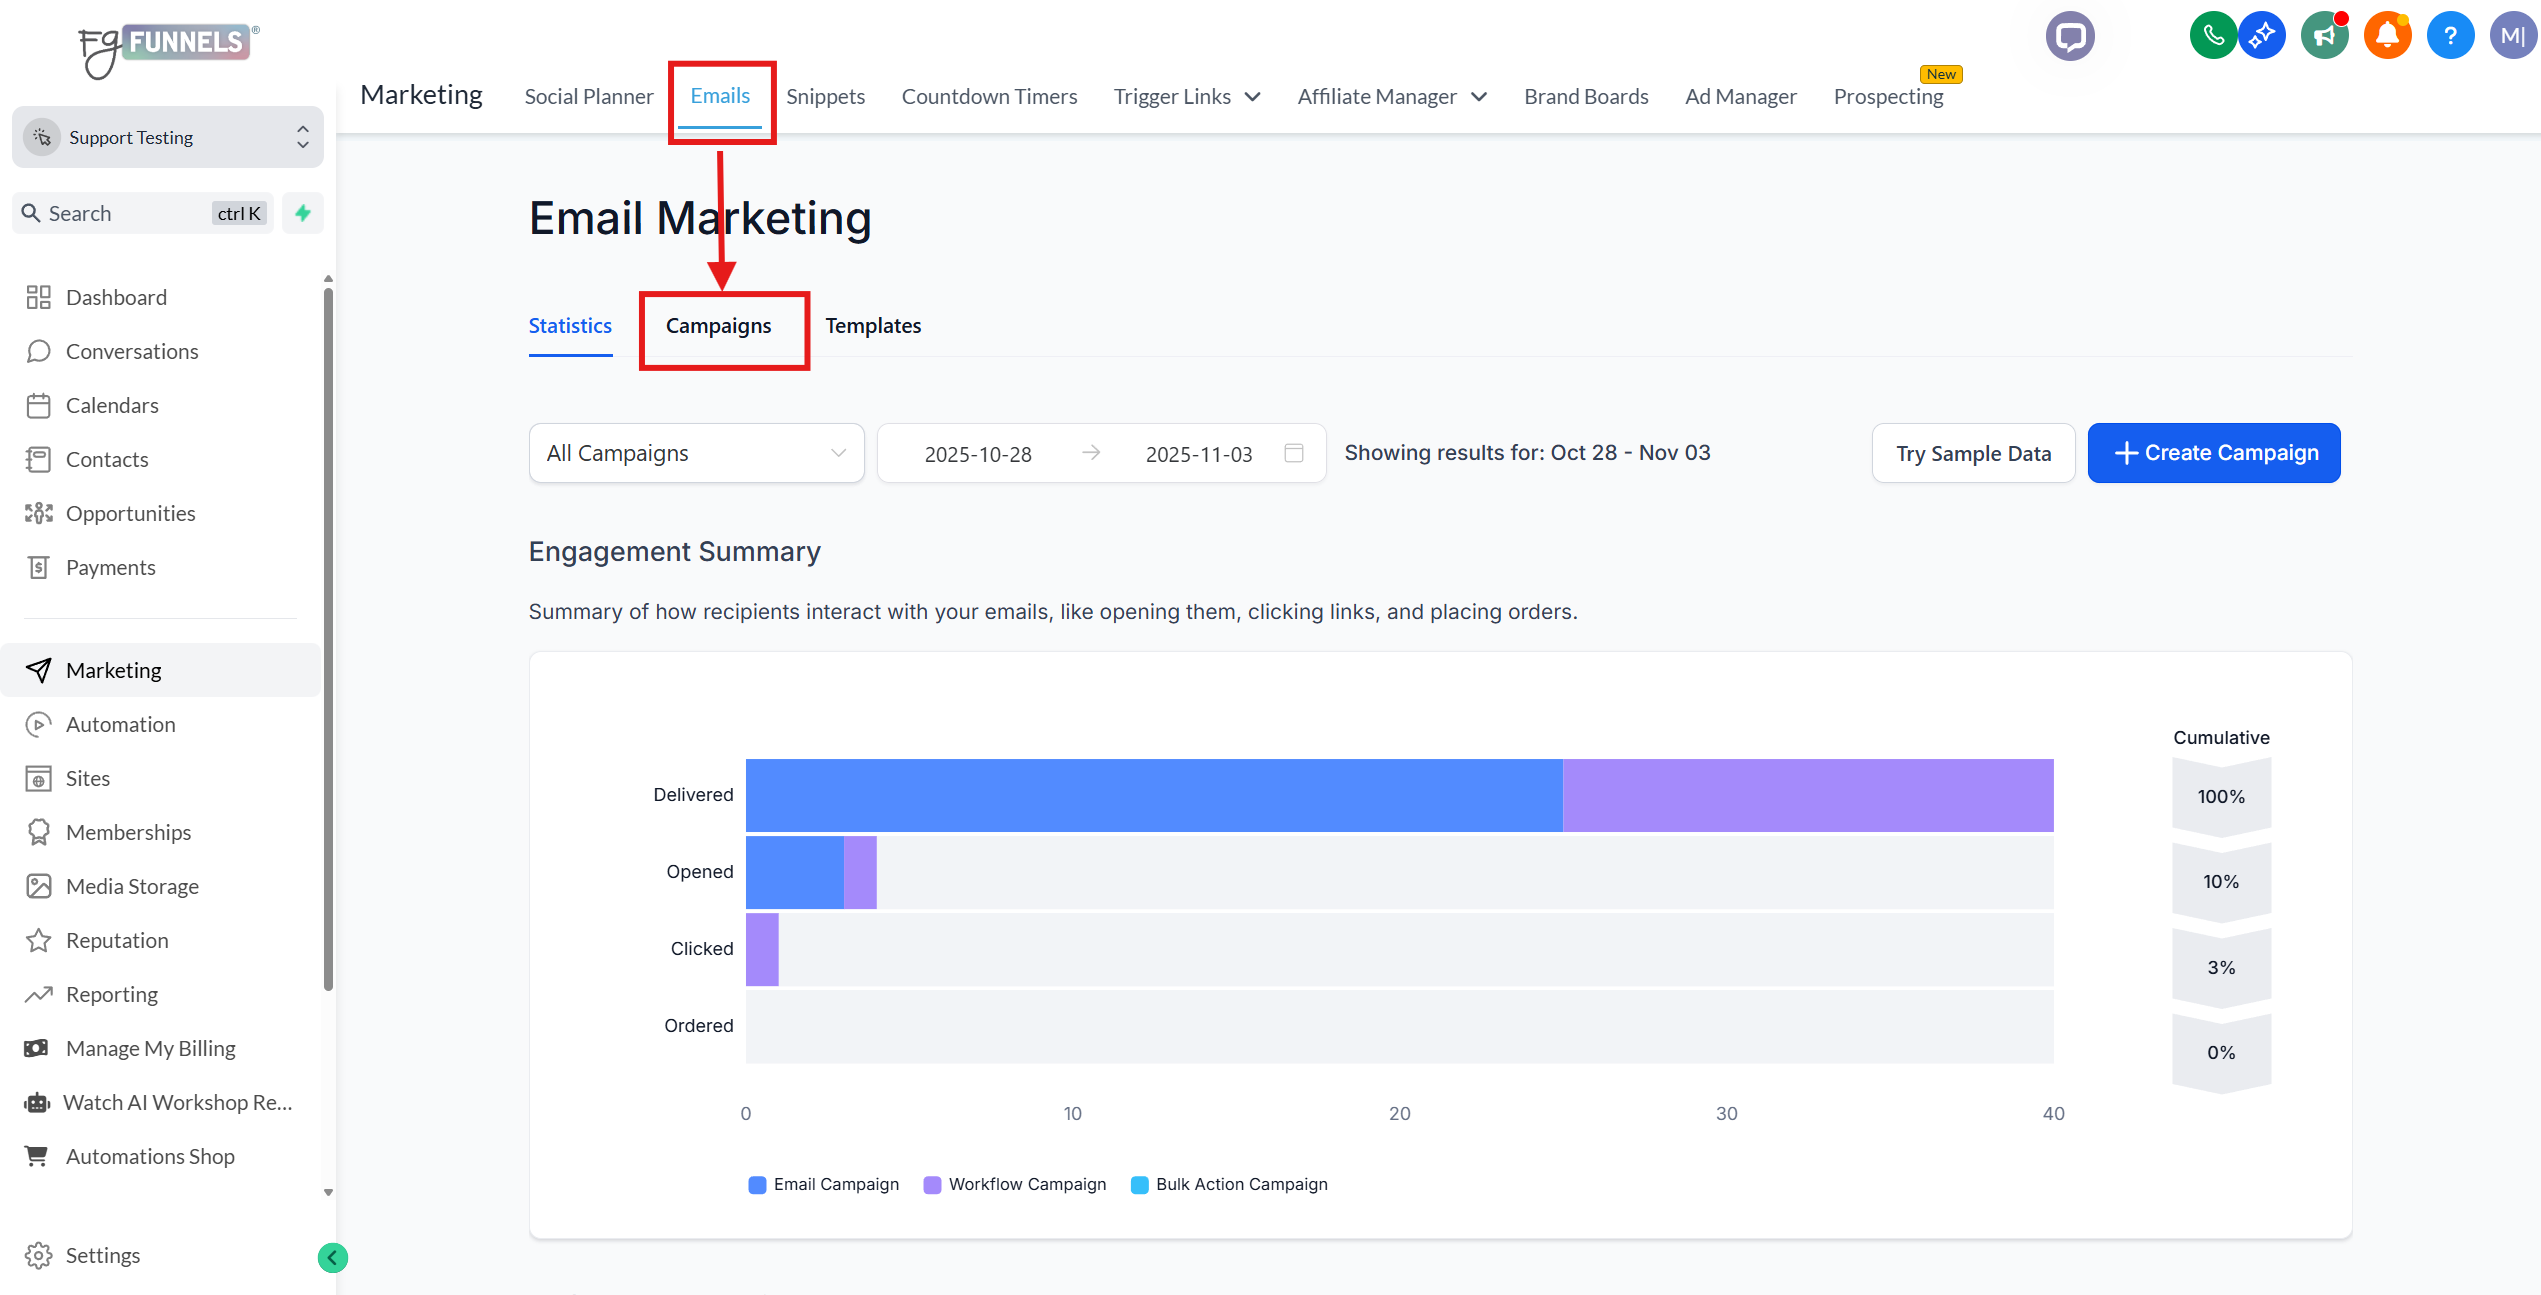Switch to the Campaigns tab
The image size is (2541, 1295).
[x=718, y=326]
